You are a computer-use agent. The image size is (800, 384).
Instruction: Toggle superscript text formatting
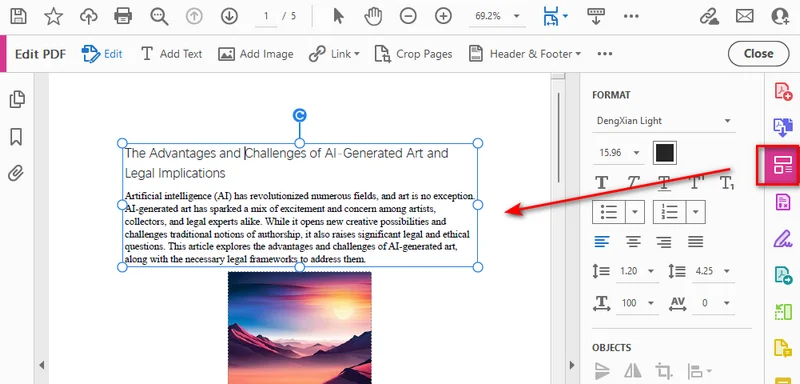point(696,182)
